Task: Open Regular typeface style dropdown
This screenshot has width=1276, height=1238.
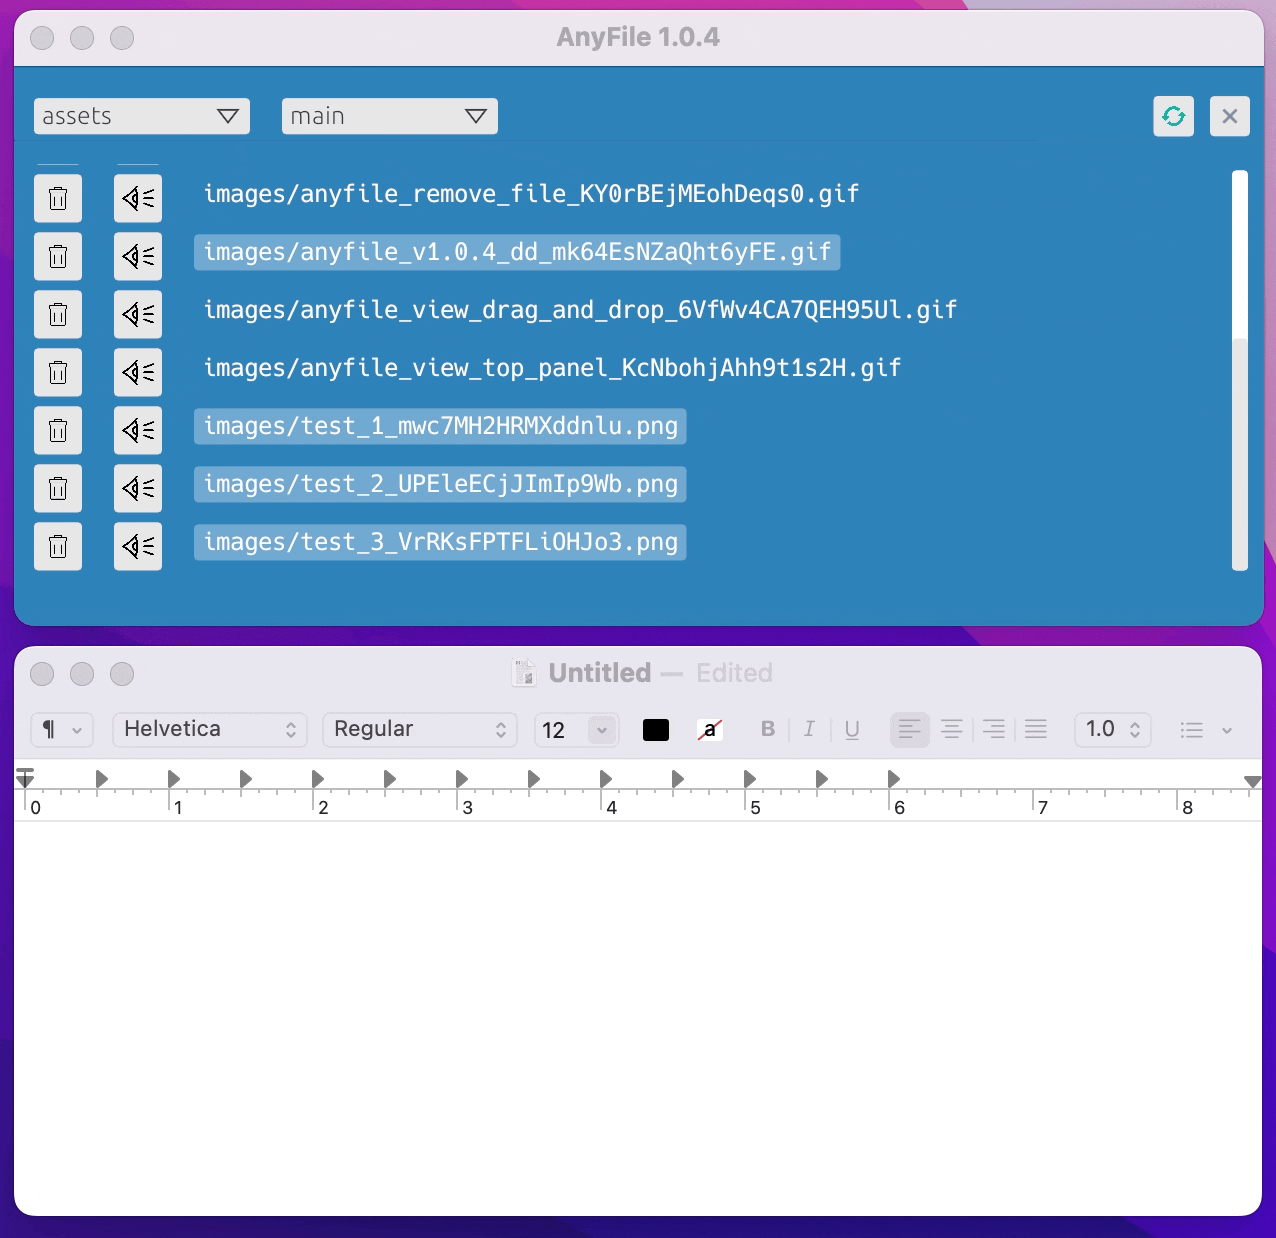Action: point(420,730)
